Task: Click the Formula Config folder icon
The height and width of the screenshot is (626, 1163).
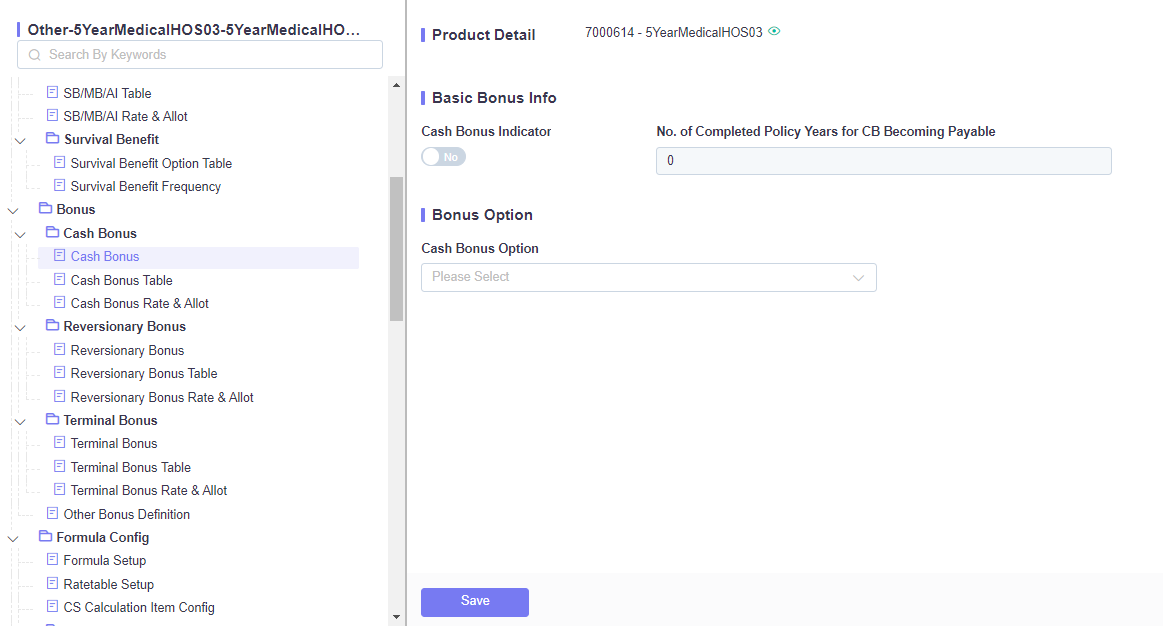Action: [45, 536]
